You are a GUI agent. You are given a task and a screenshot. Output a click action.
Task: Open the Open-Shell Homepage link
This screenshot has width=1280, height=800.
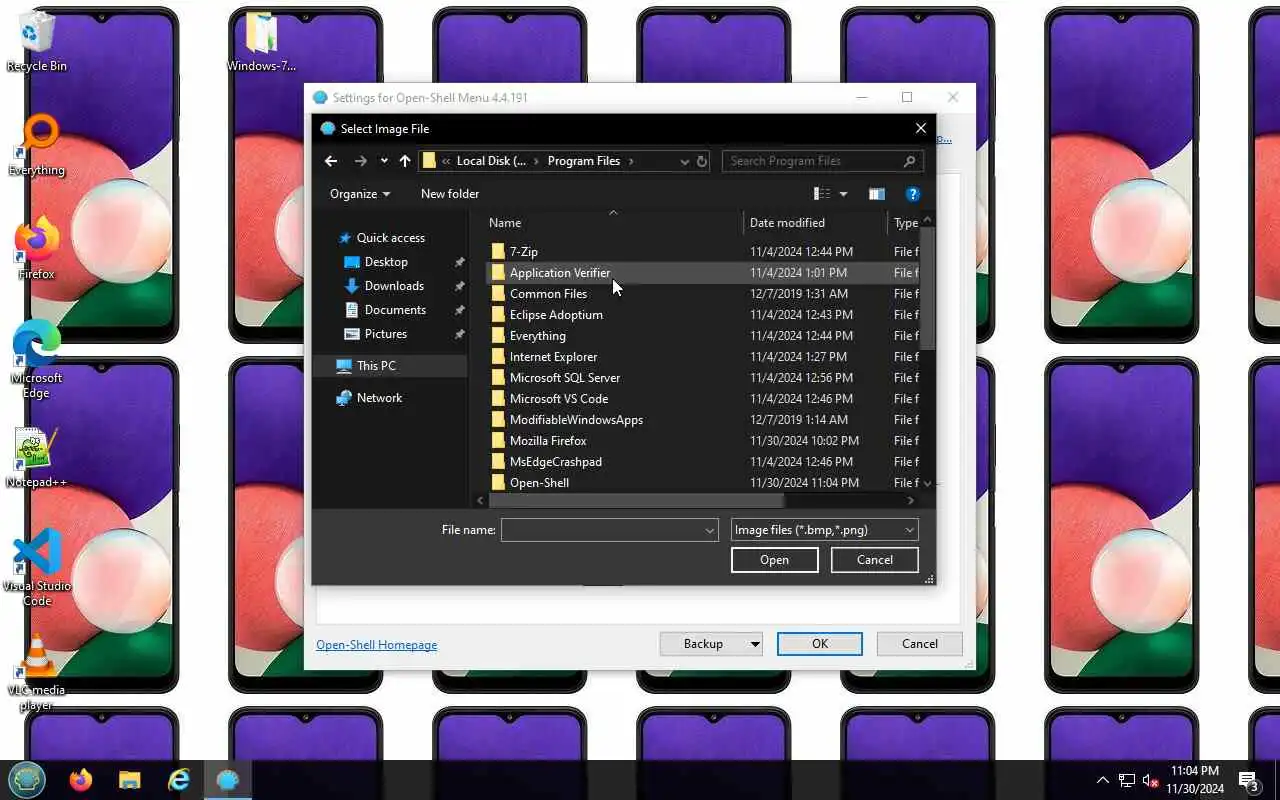click(x=377, y=645)
